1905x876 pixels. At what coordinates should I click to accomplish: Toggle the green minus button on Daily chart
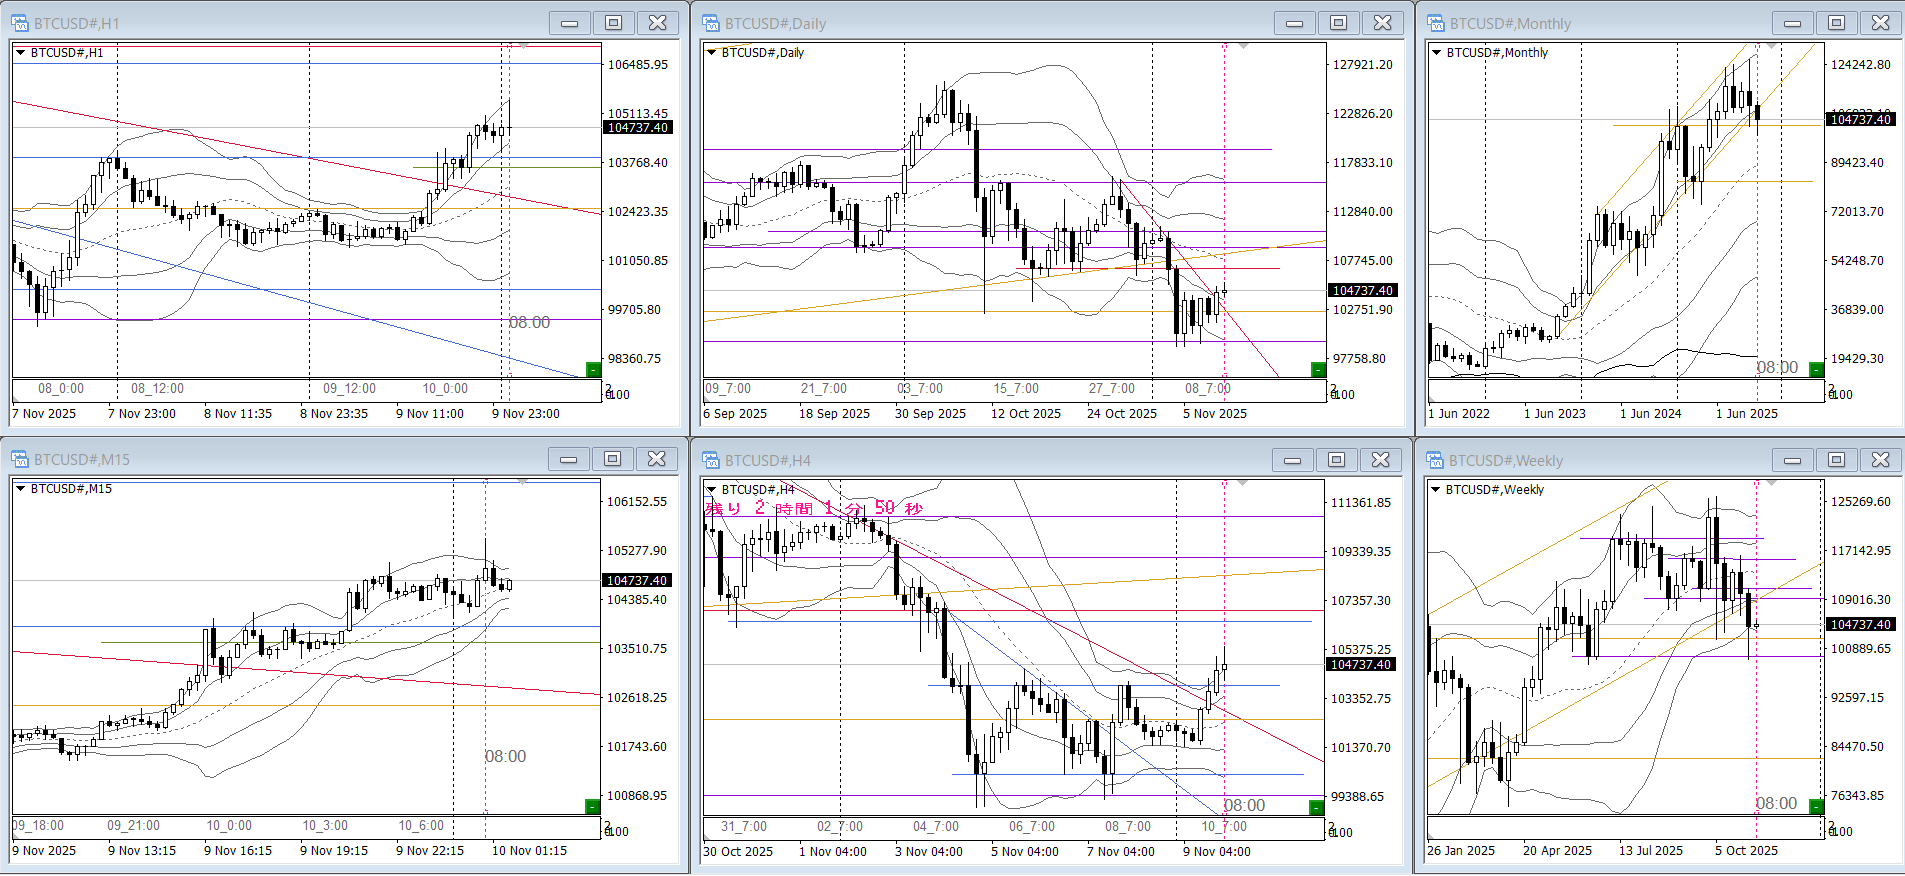point(1317,370)
